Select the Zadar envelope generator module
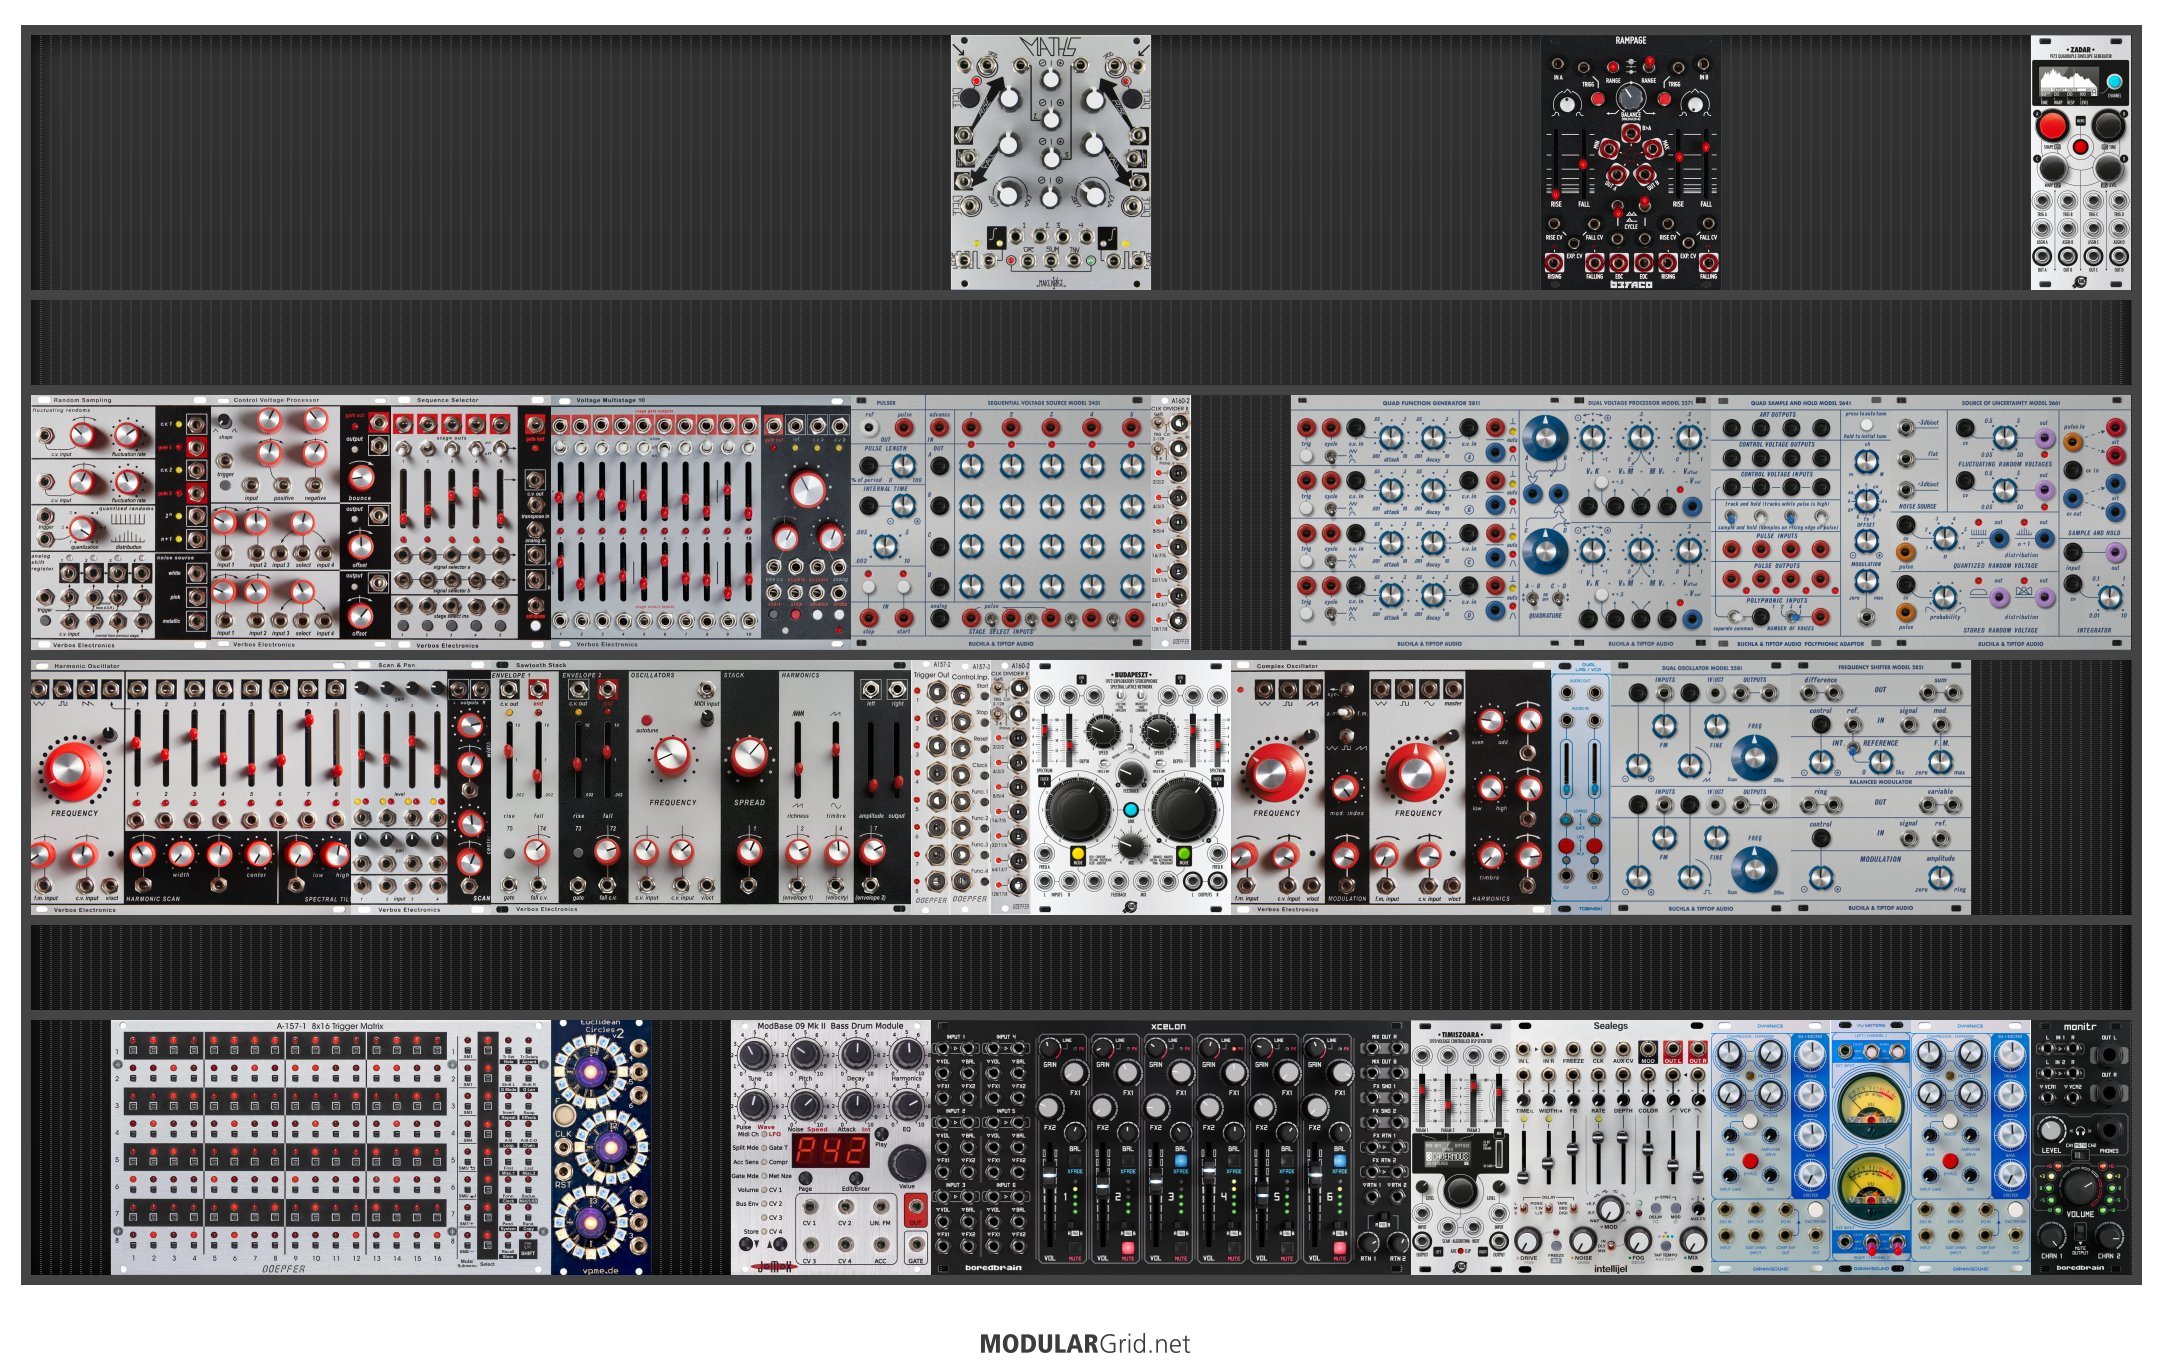 click(x=2080, y=163)
